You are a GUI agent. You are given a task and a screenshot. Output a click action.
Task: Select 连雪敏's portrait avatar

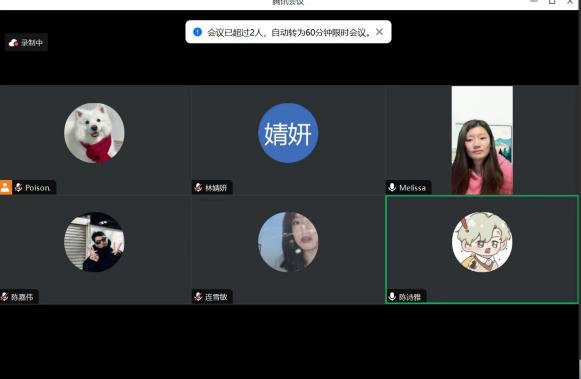tap(288, 242)
